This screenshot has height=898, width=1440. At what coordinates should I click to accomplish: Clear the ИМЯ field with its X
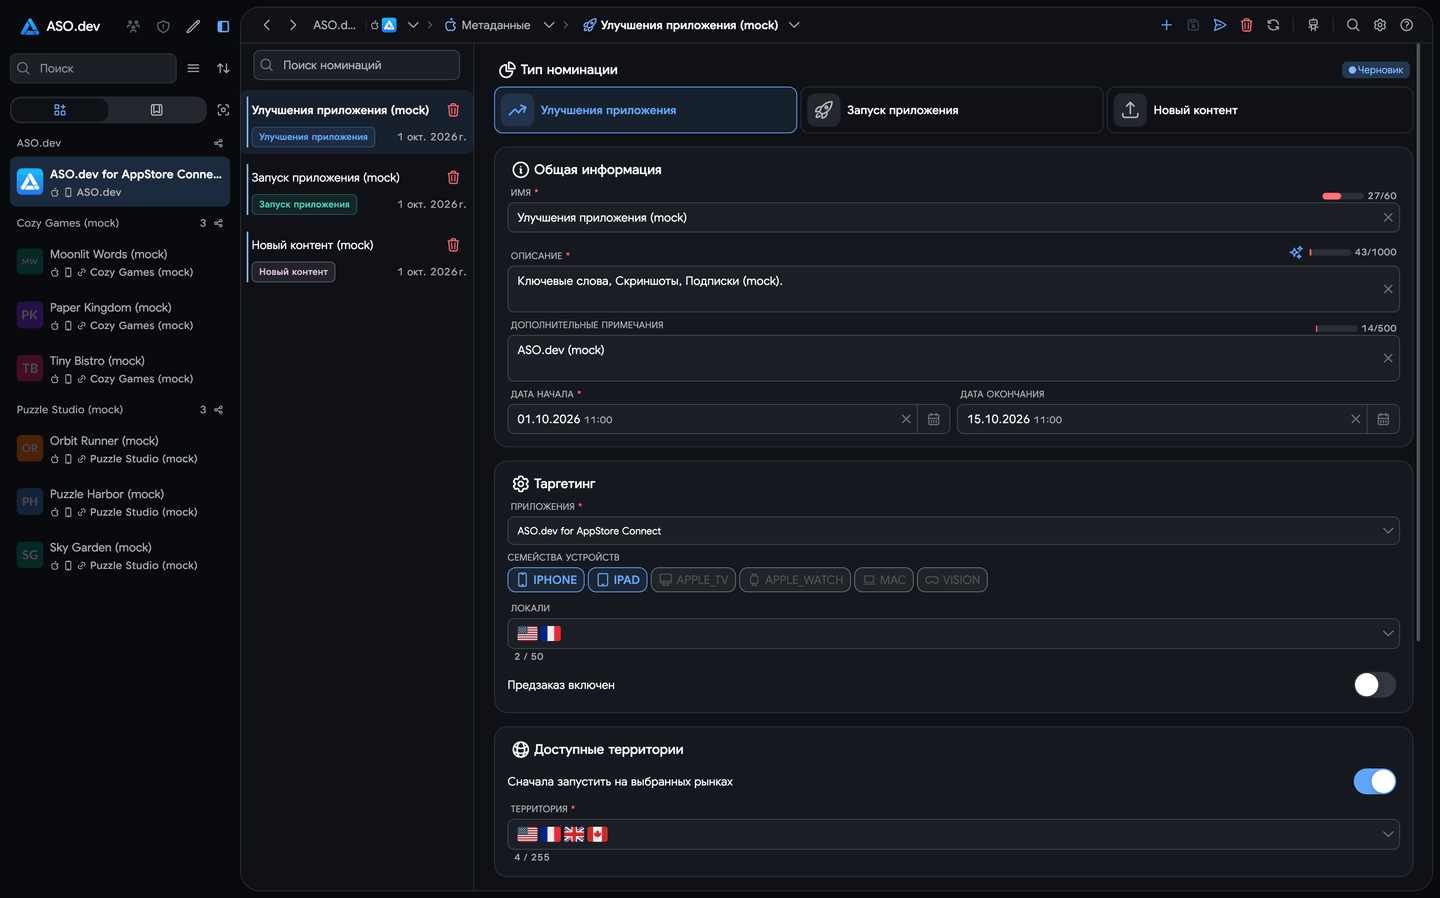[x=1388, y=217]
